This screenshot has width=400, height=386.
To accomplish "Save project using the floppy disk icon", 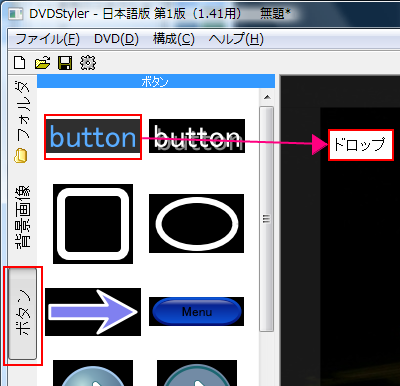I will coord(65,63).
